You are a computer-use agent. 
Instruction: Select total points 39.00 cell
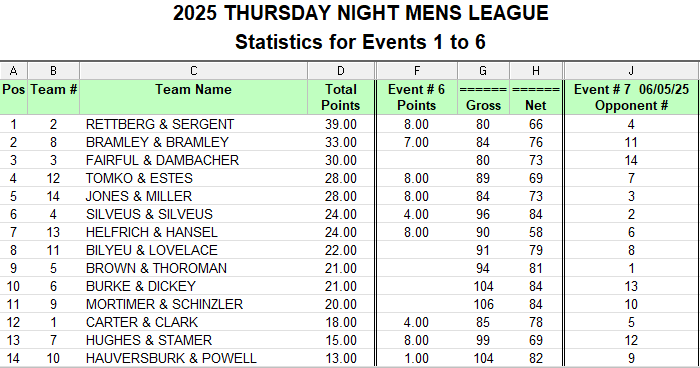click(x=341, y=124)
